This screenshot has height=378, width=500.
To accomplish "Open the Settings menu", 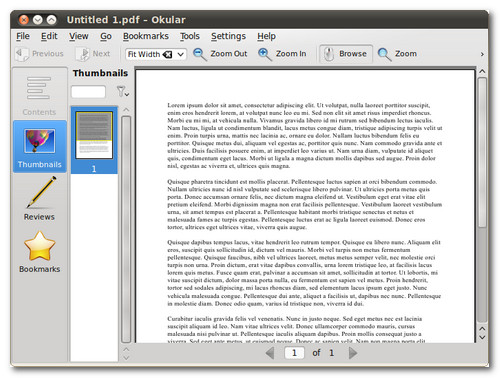I will (228, 36).
